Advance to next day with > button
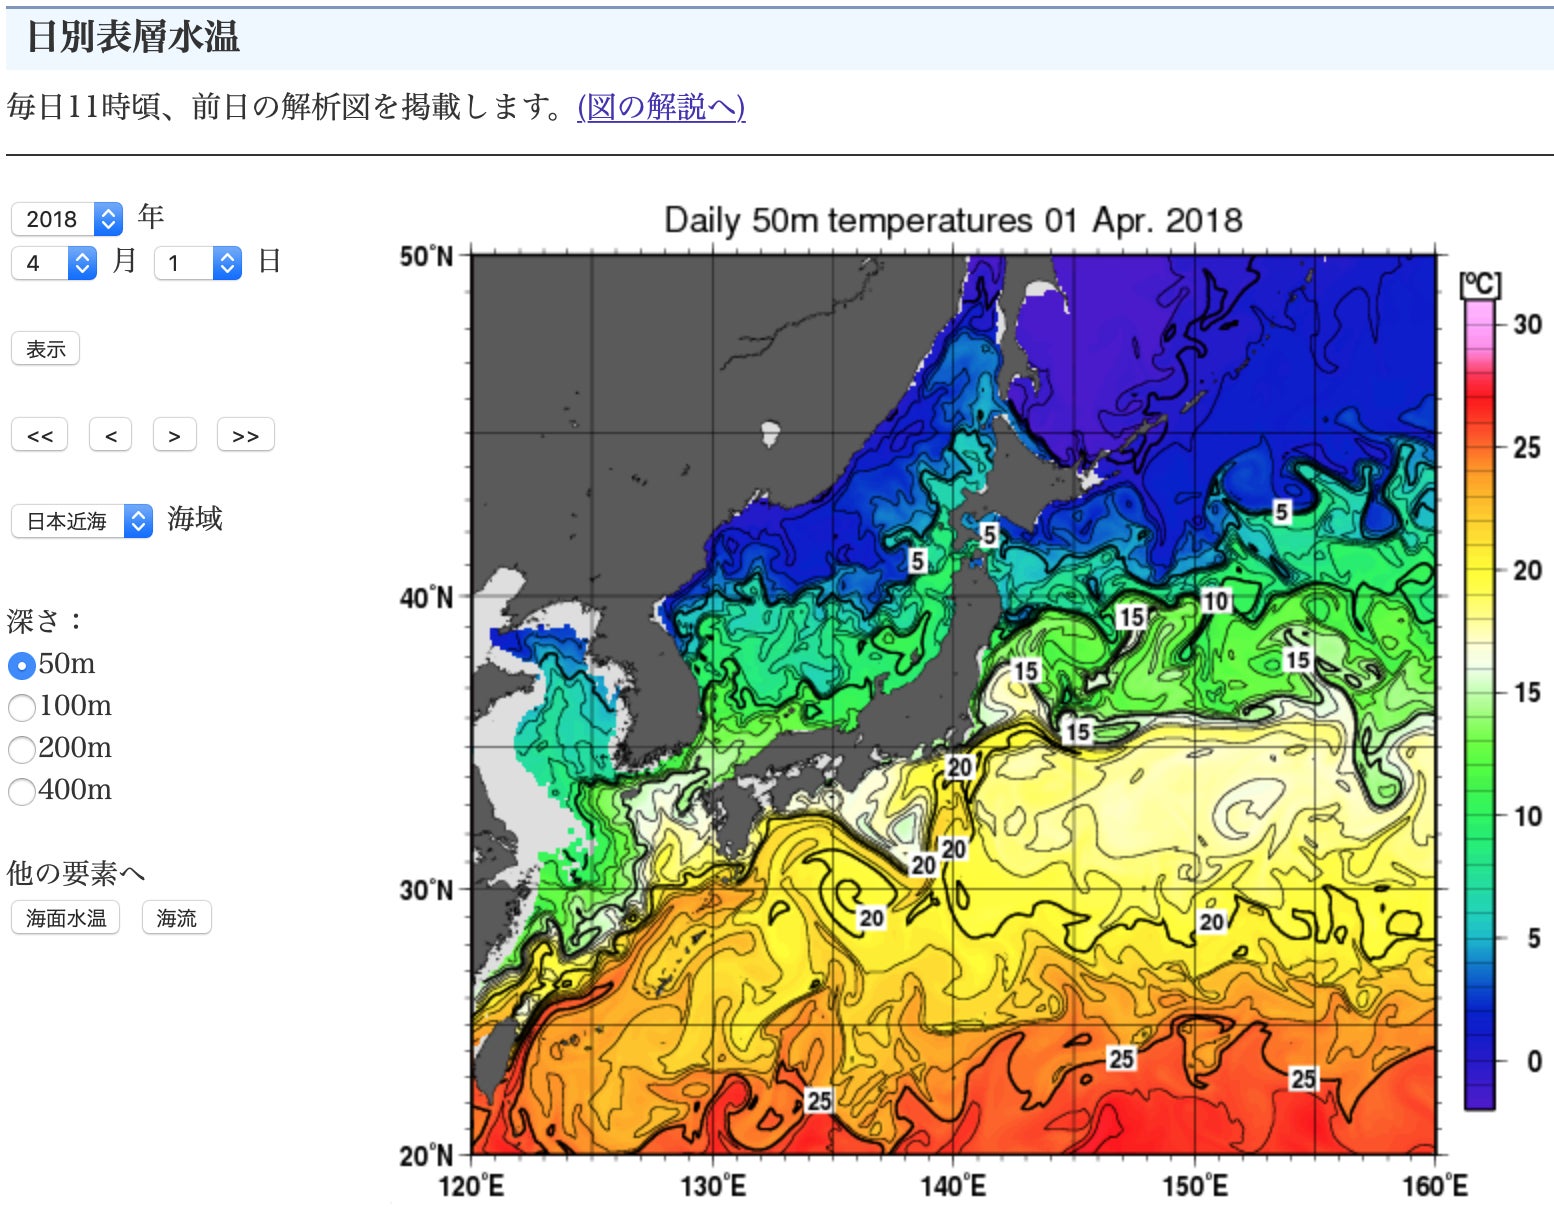Viewport: 1554px width, 1210px height. click(174, 436)
